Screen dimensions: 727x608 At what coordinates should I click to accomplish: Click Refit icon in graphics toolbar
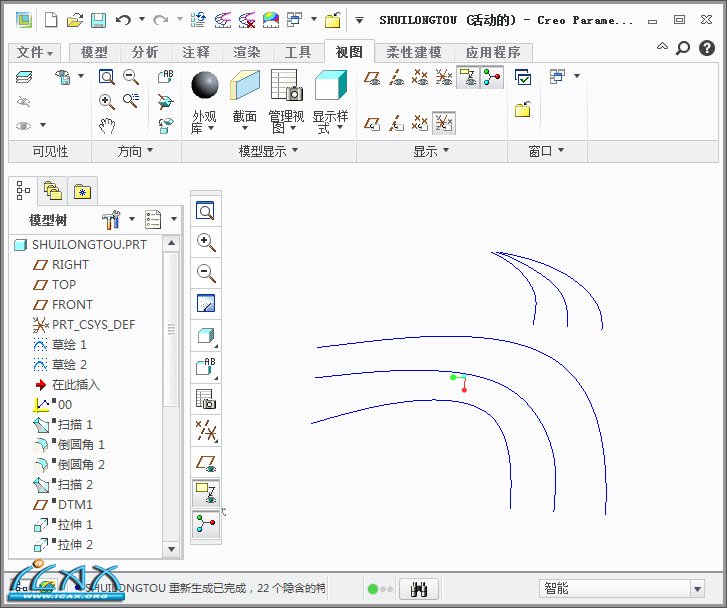point(206,211)
